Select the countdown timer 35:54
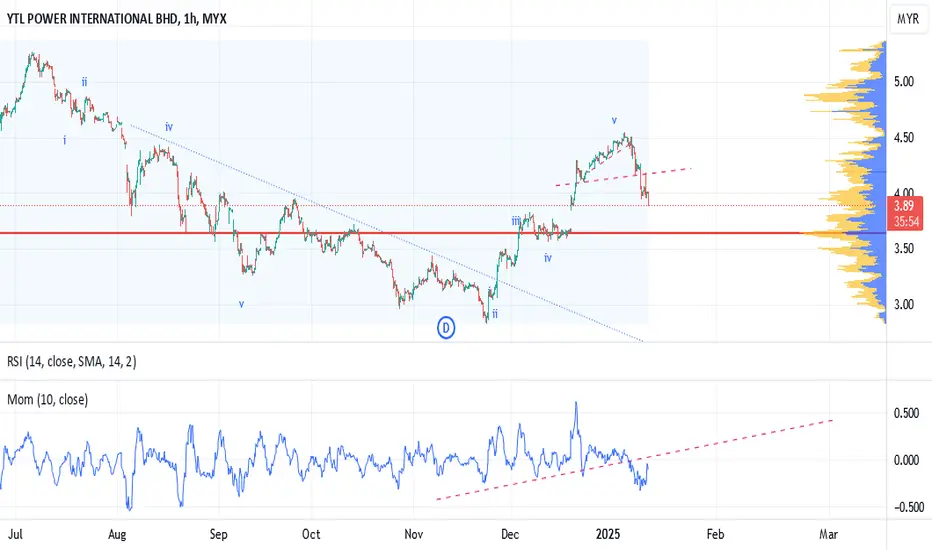The height and width of the screenshot is (550, 932). [x=906, y=222]
